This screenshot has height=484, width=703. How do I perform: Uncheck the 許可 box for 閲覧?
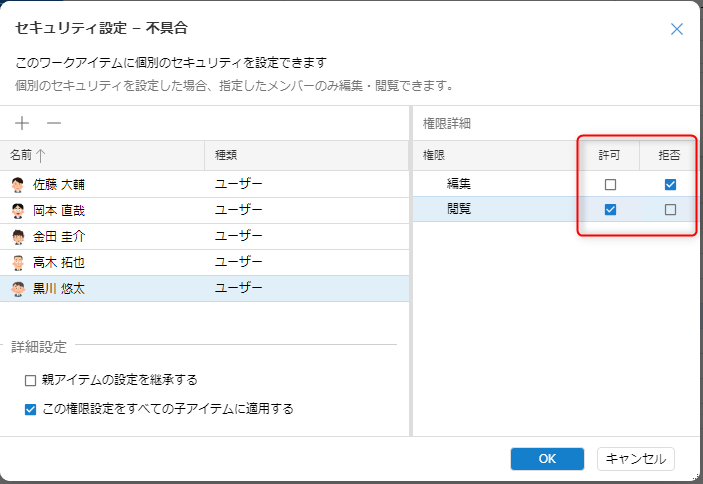pos(610,210)
